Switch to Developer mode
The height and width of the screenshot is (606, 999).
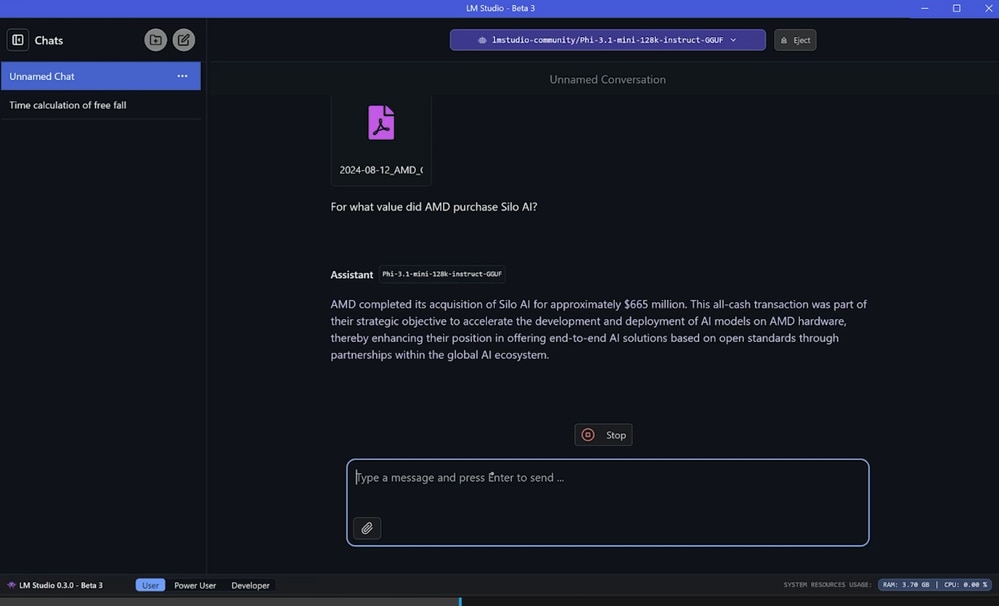coord(250,585)
